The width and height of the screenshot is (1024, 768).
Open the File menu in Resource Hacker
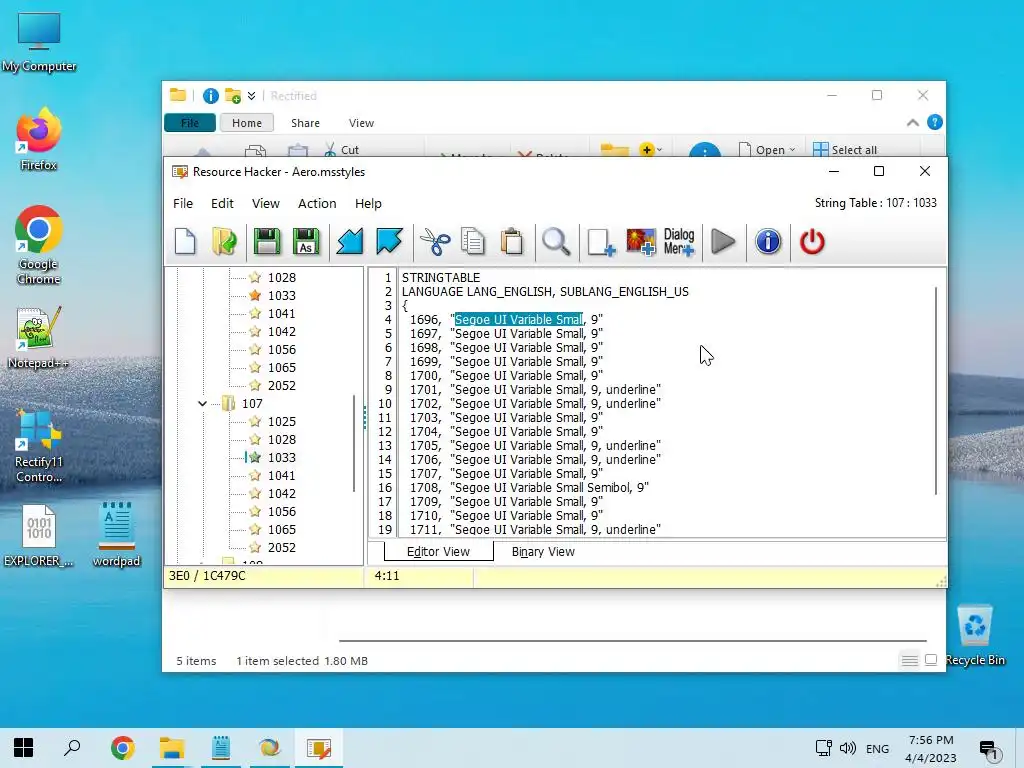(183, 204)
